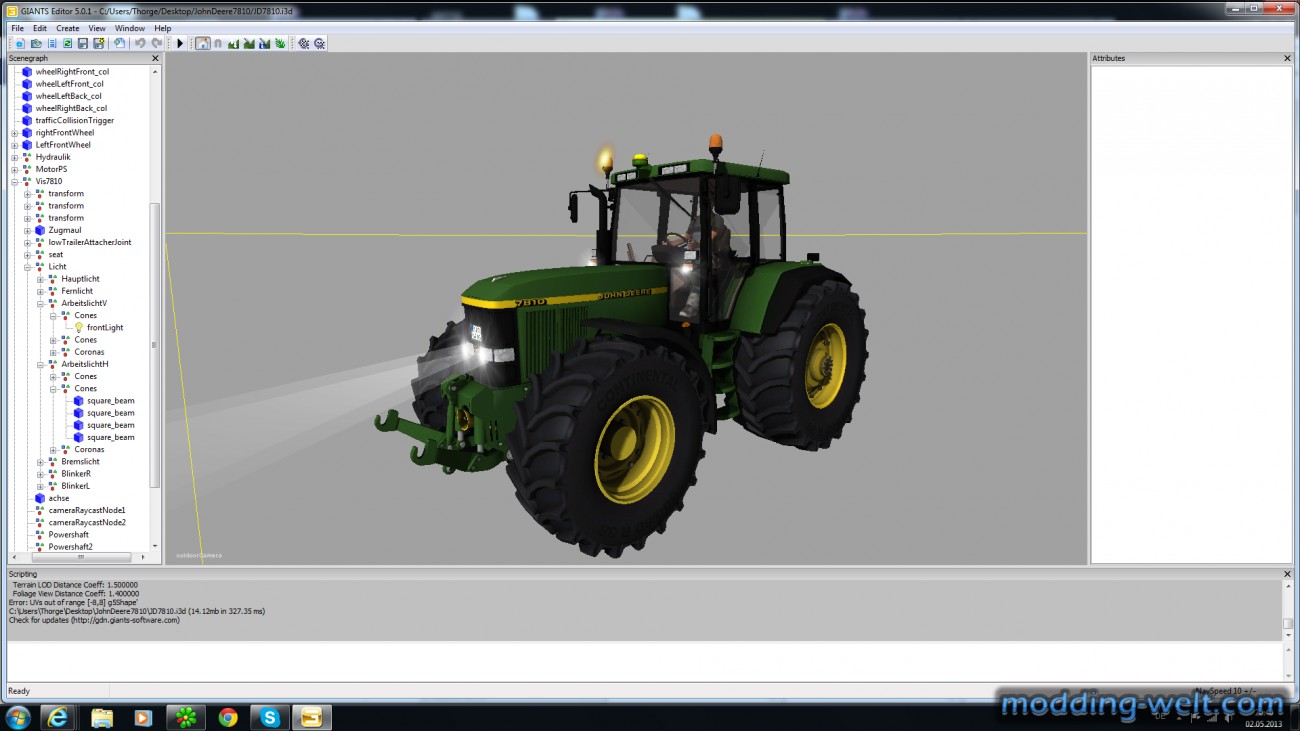Open the Help menu

point(163,28)
